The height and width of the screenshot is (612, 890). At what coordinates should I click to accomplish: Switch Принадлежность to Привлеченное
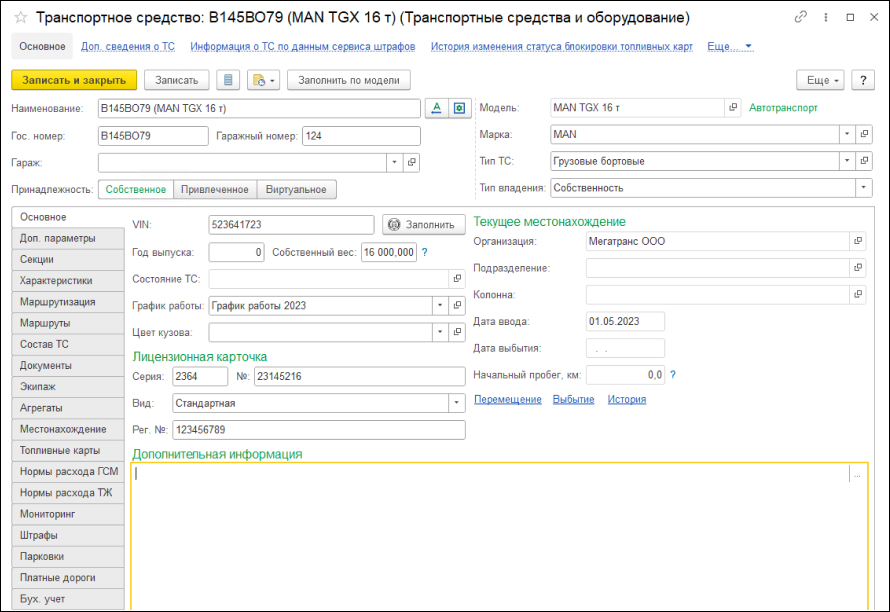tap(215, 189)
